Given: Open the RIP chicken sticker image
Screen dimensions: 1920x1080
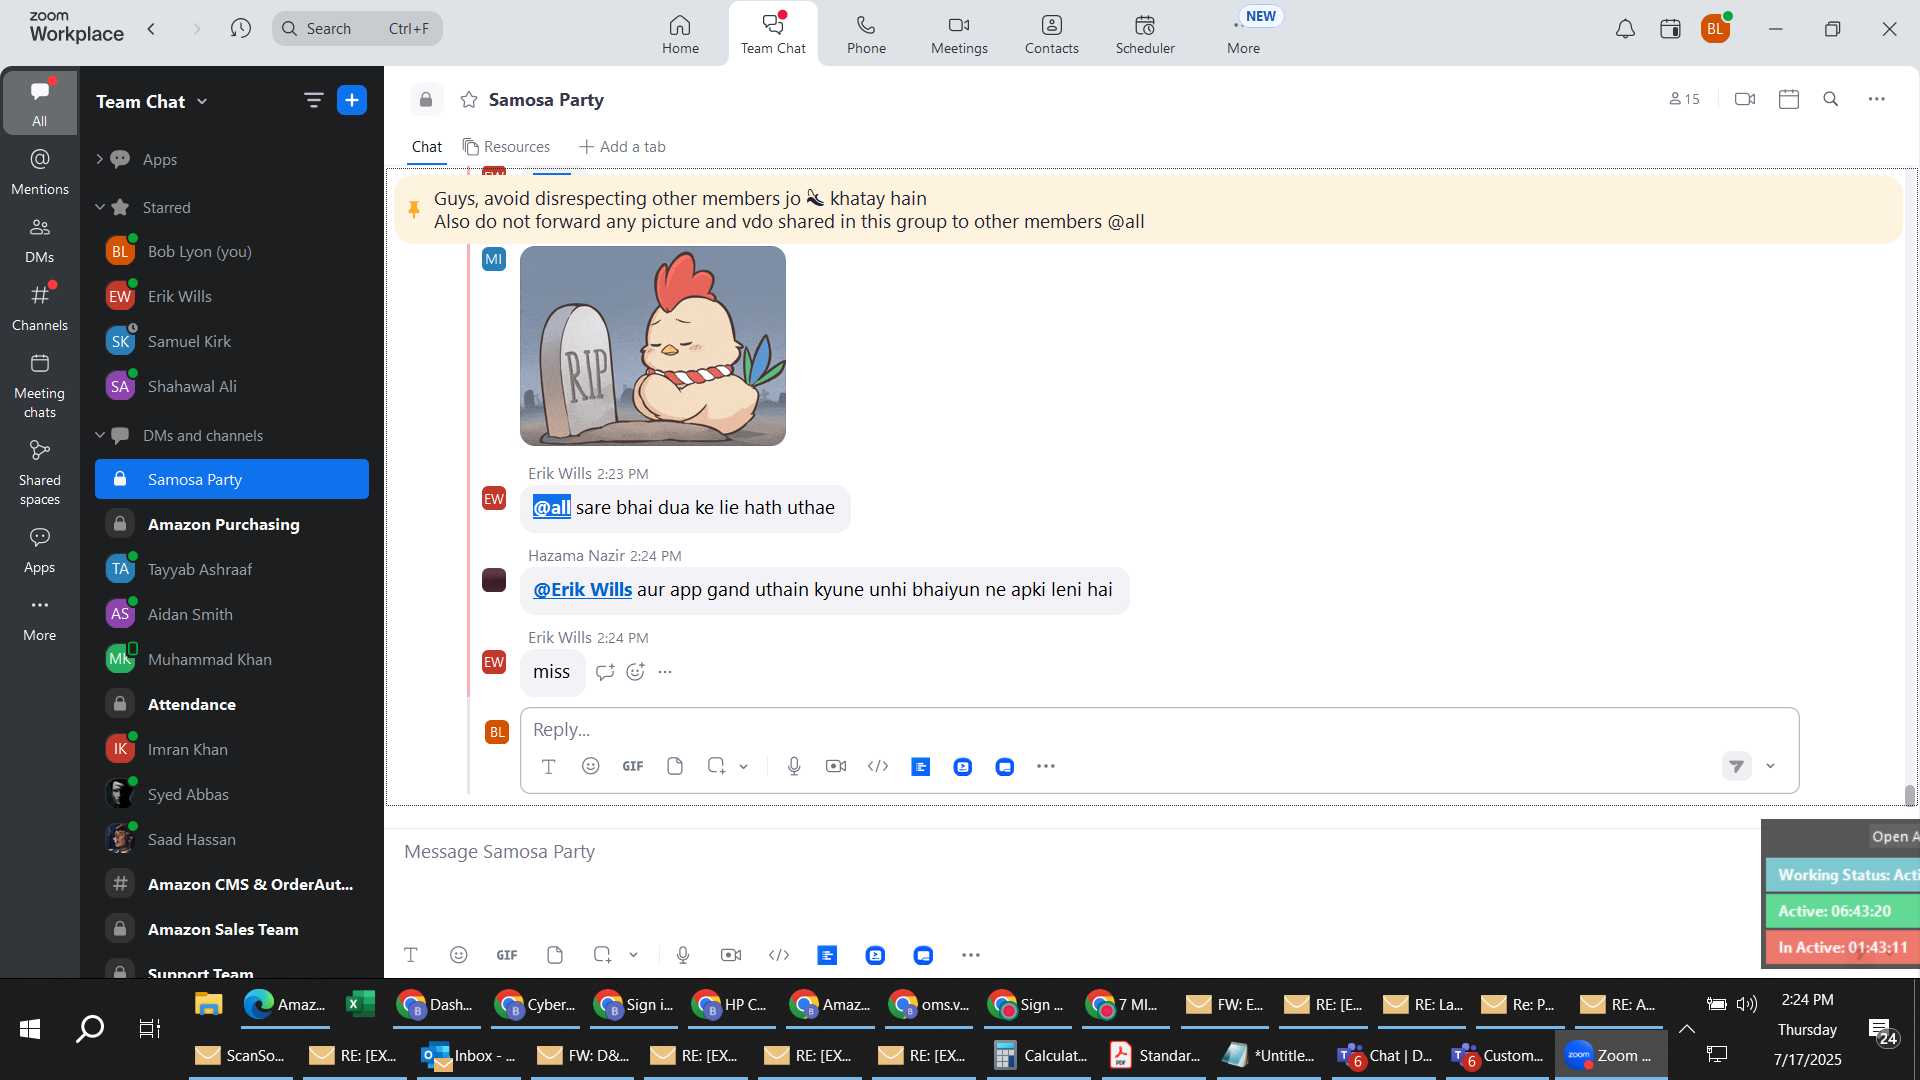Looking at the screenshot, I should click(x=653, y=346).
